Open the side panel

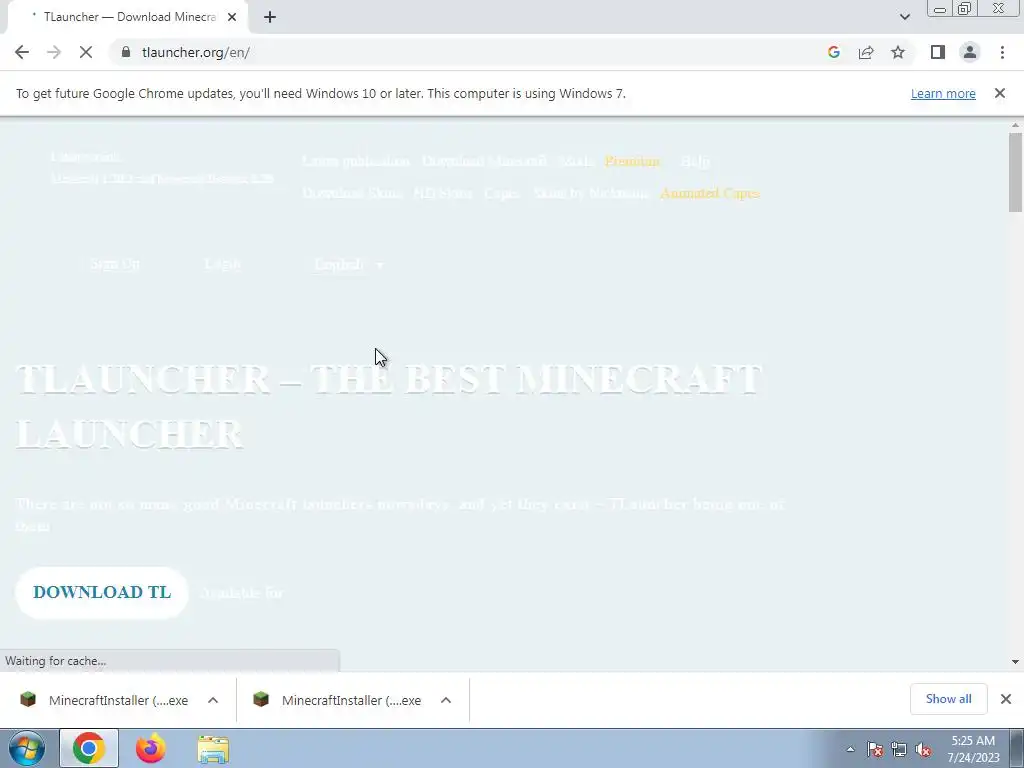coord(938,52)
